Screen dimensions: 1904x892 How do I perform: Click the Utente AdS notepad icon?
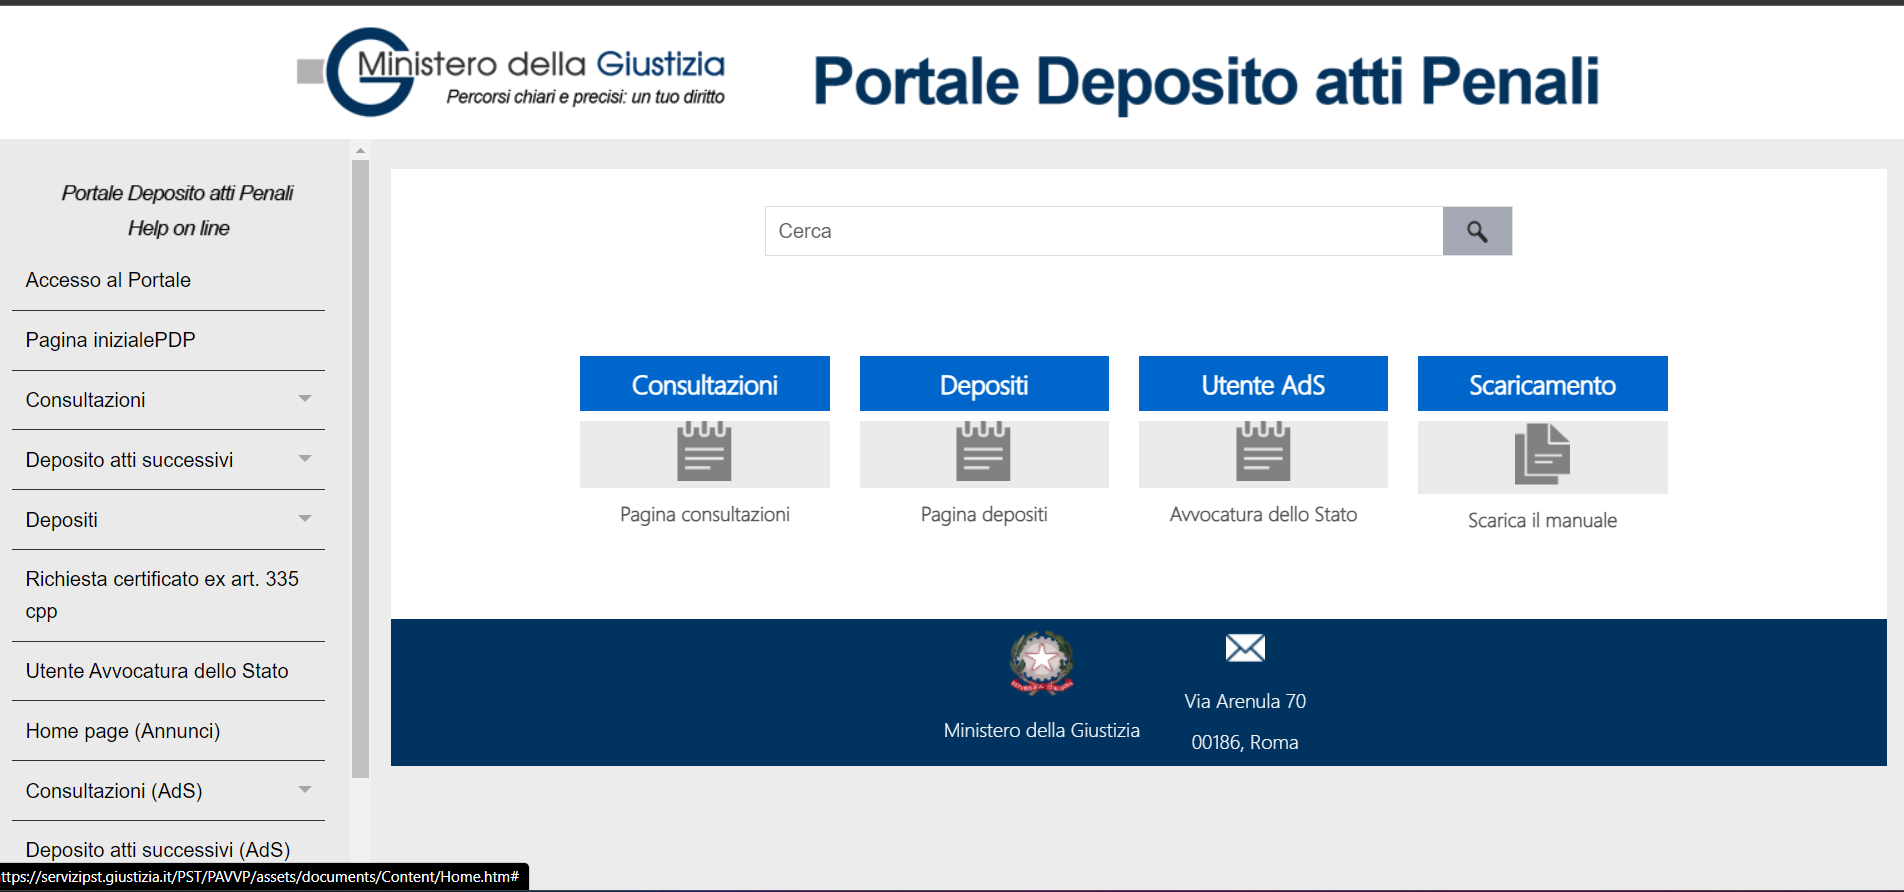(x=1263, y=451)
